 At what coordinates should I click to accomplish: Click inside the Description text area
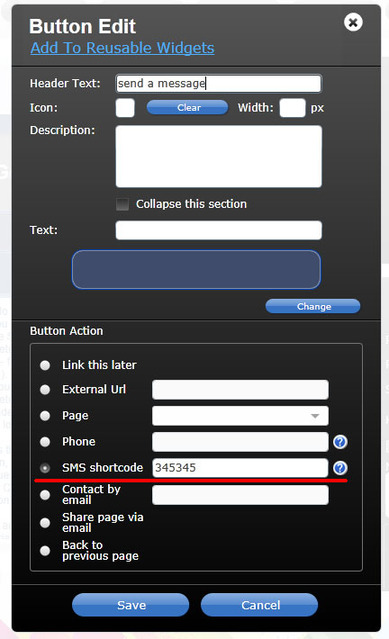(219, 156)
